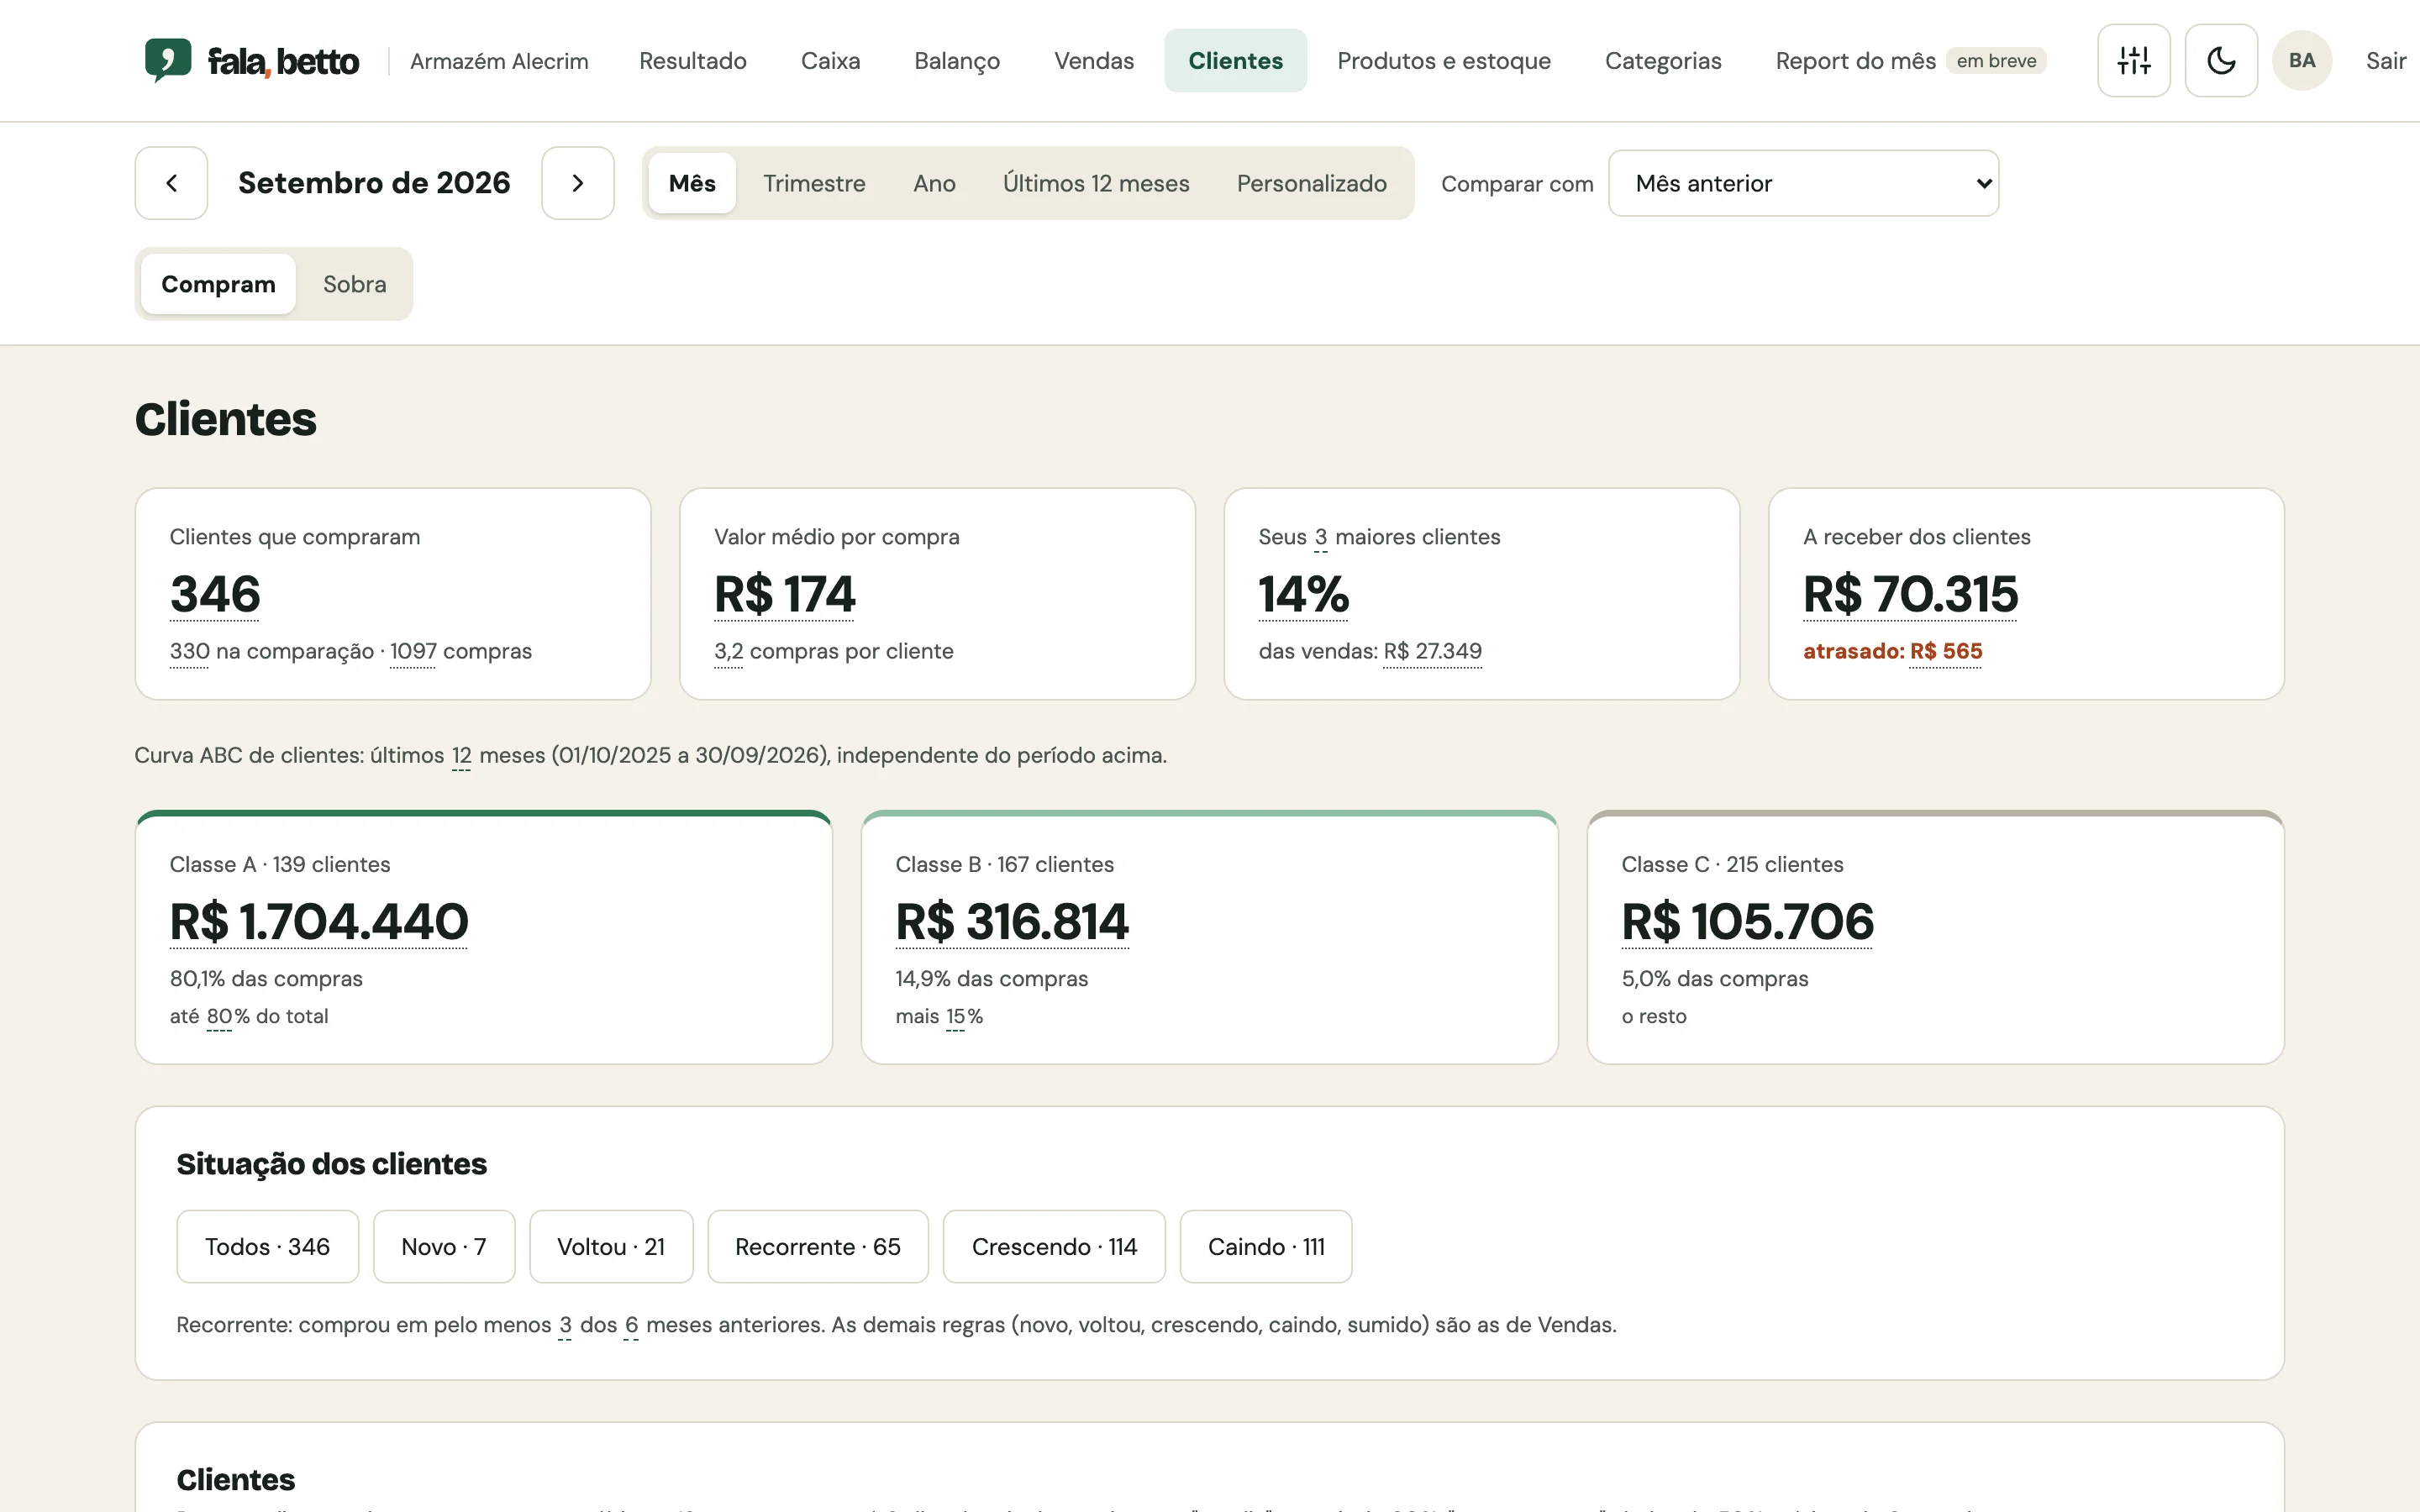
Task: Filter clients by Caindo · 111
Action: (x=1265, y=1246)
